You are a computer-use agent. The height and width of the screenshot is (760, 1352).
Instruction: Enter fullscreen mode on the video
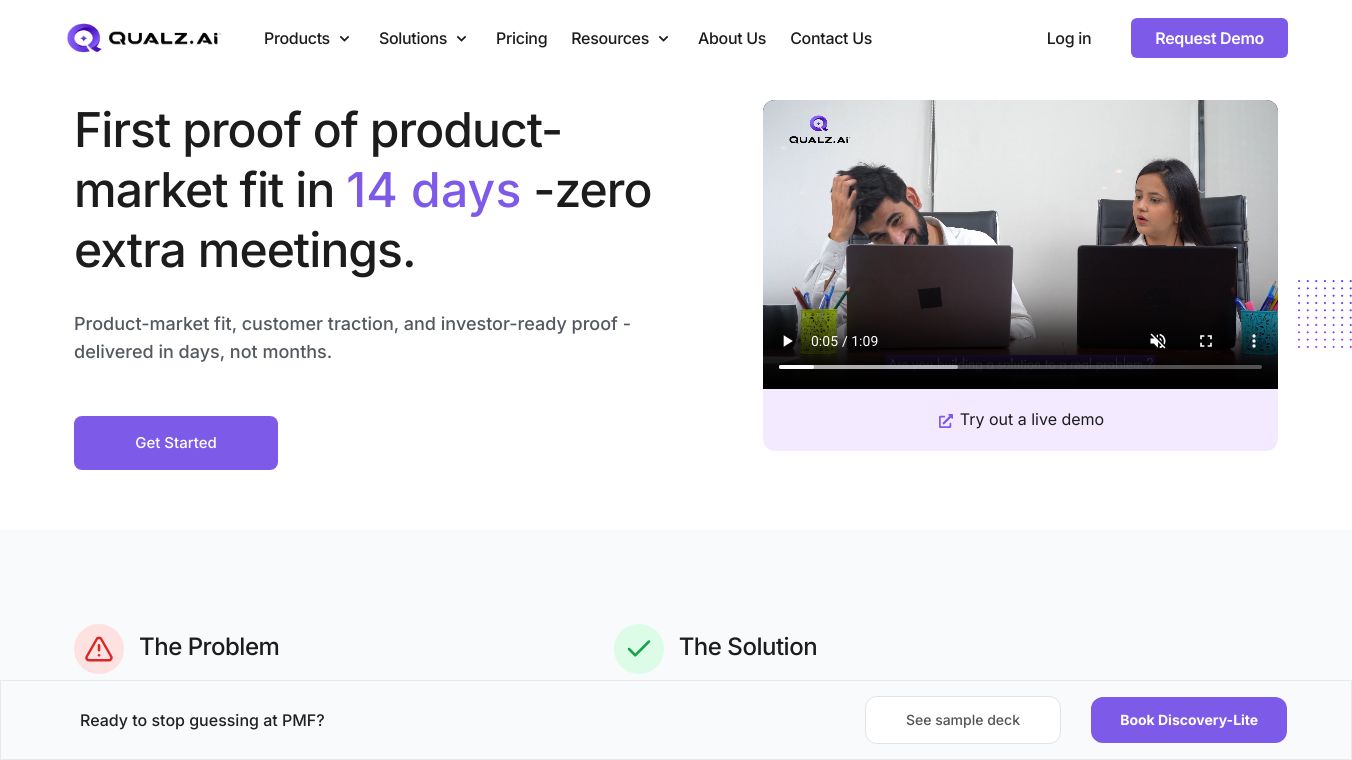point(1206,341)
